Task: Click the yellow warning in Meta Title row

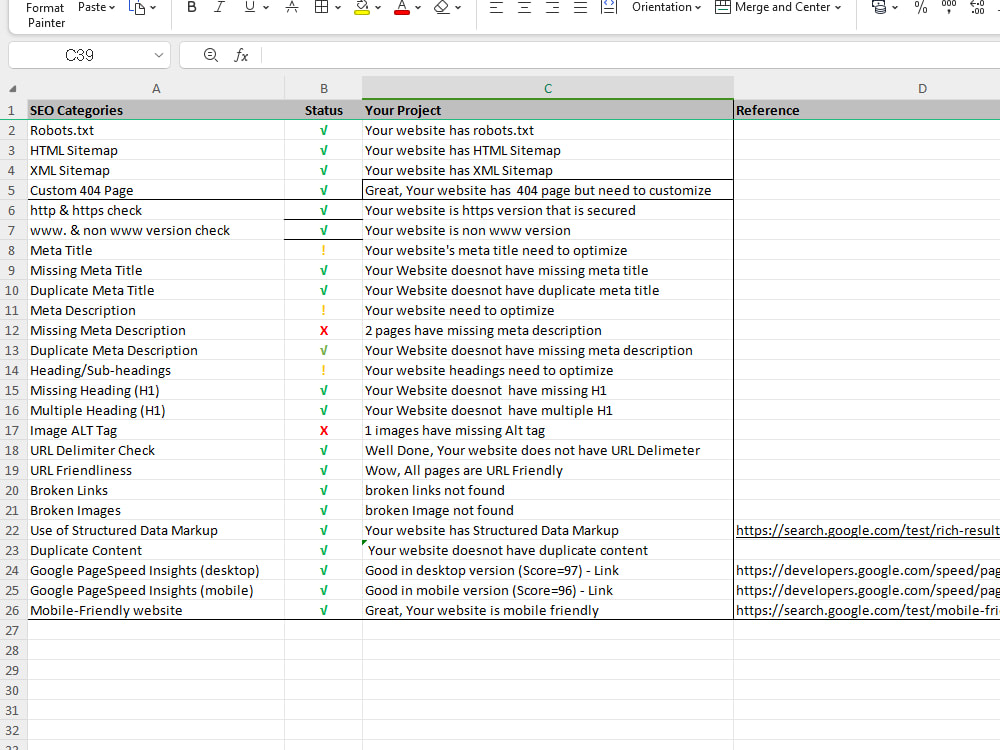Action: click(x=323, y=250)
